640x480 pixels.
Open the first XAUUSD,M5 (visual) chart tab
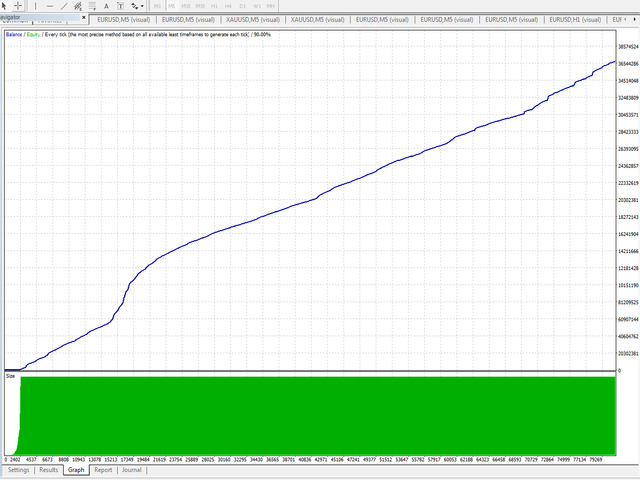click(x=252, y=19)
